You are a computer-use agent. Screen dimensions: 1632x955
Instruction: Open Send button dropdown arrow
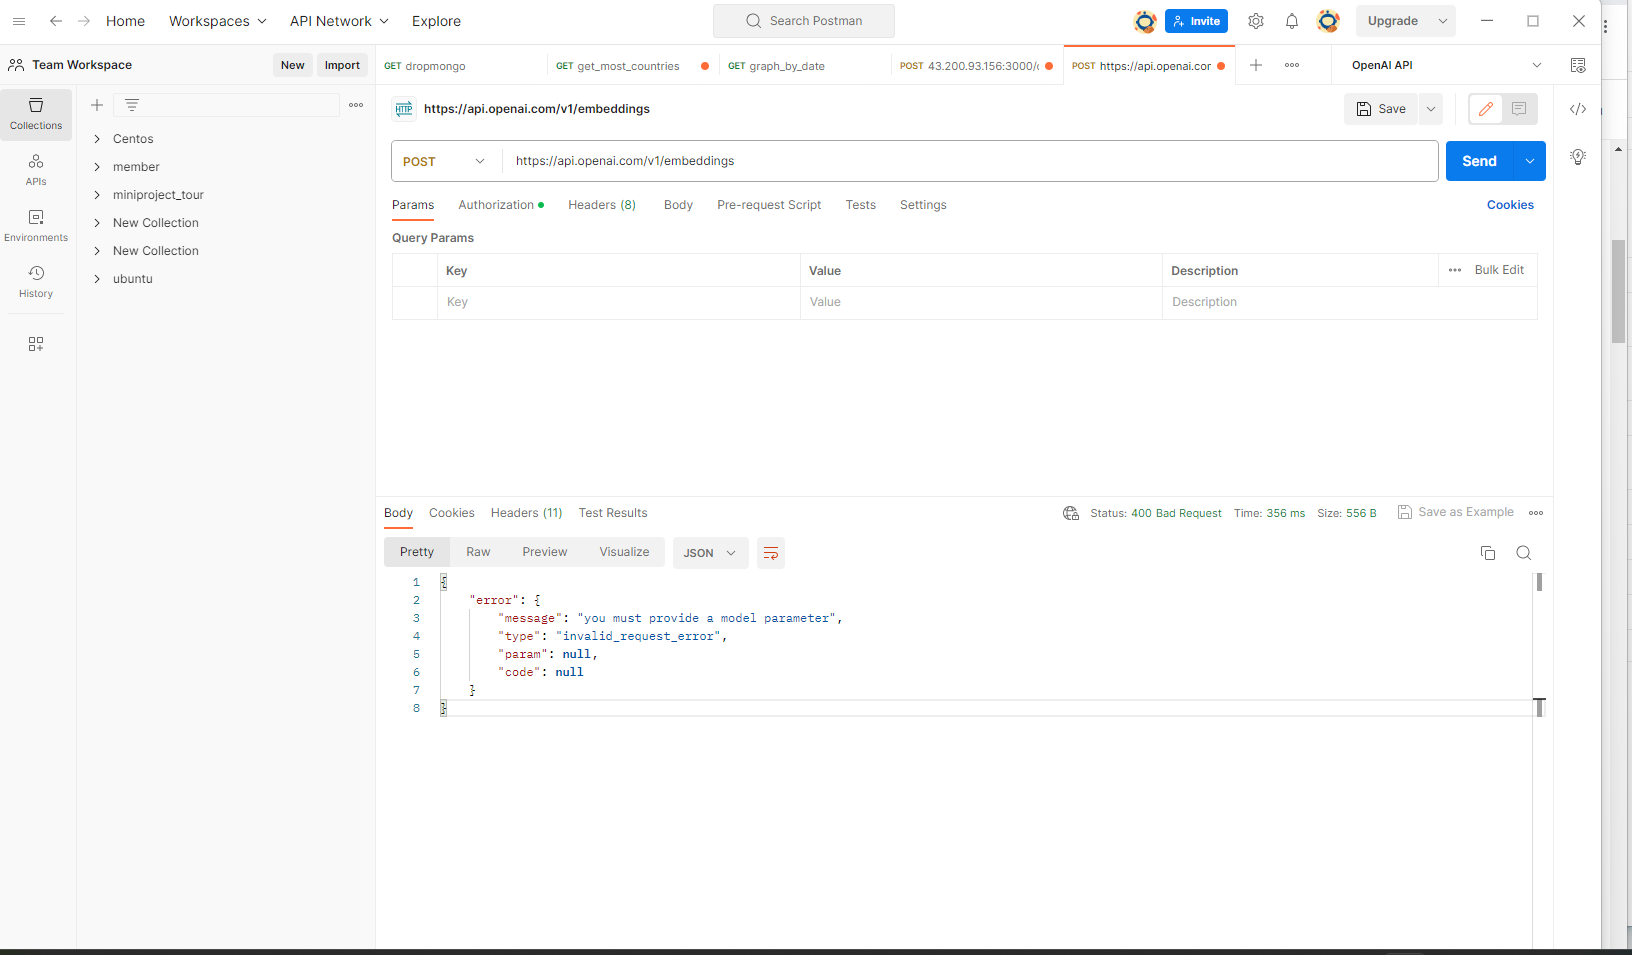1530,161
